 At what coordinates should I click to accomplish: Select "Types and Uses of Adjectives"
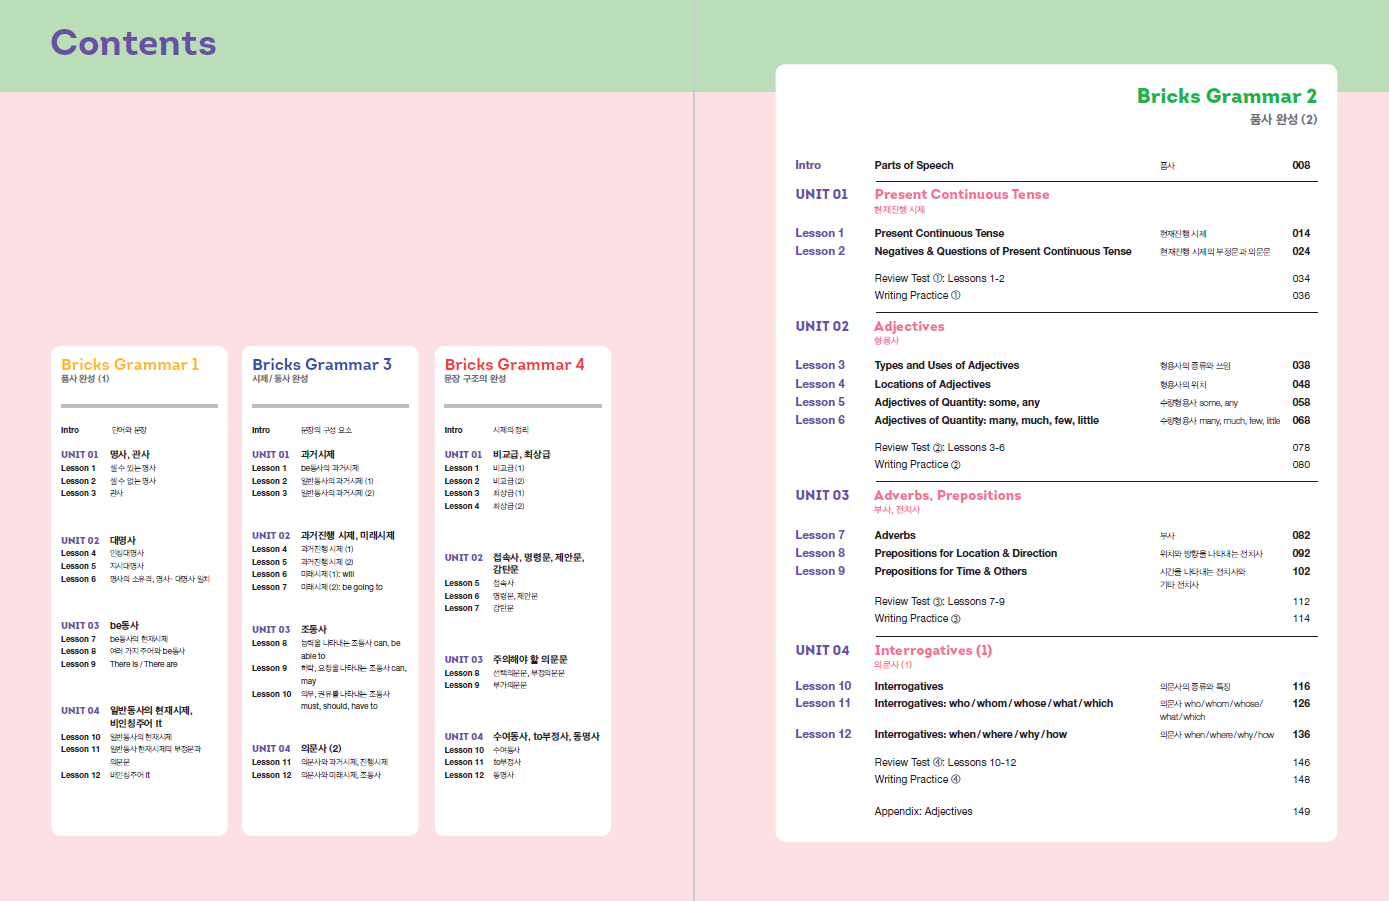click(x=947, y=365)
